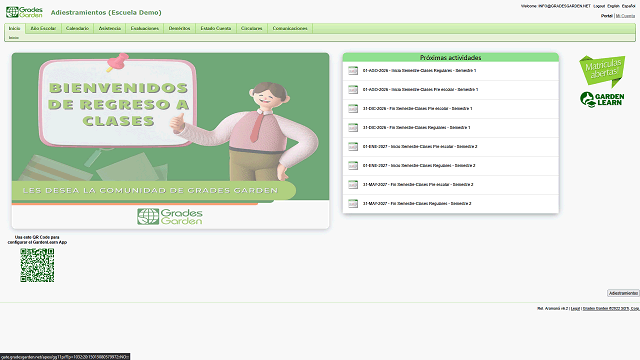Go to the Evaluaciones tab

tap(144, 28)
